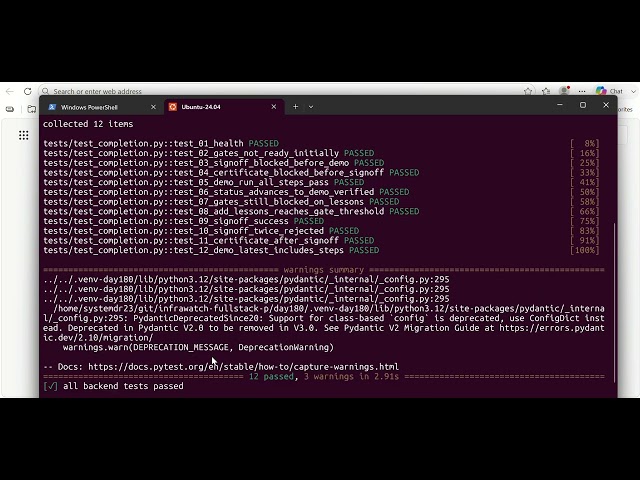This screenshot has height=480, width=640.
Task: Click the test_12_demo_latest_includes_steps line
Action: [x=211, y=250]
